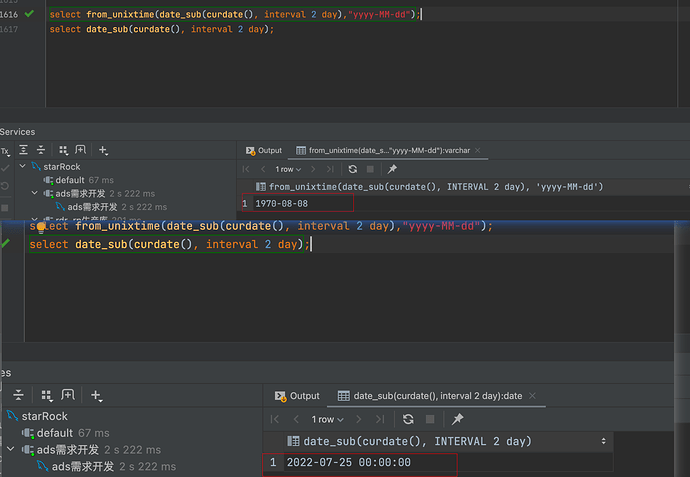Open Output tab beside date_sub result tab
The height and width of the screenshot is (477, 690).
tap(297, 396)
